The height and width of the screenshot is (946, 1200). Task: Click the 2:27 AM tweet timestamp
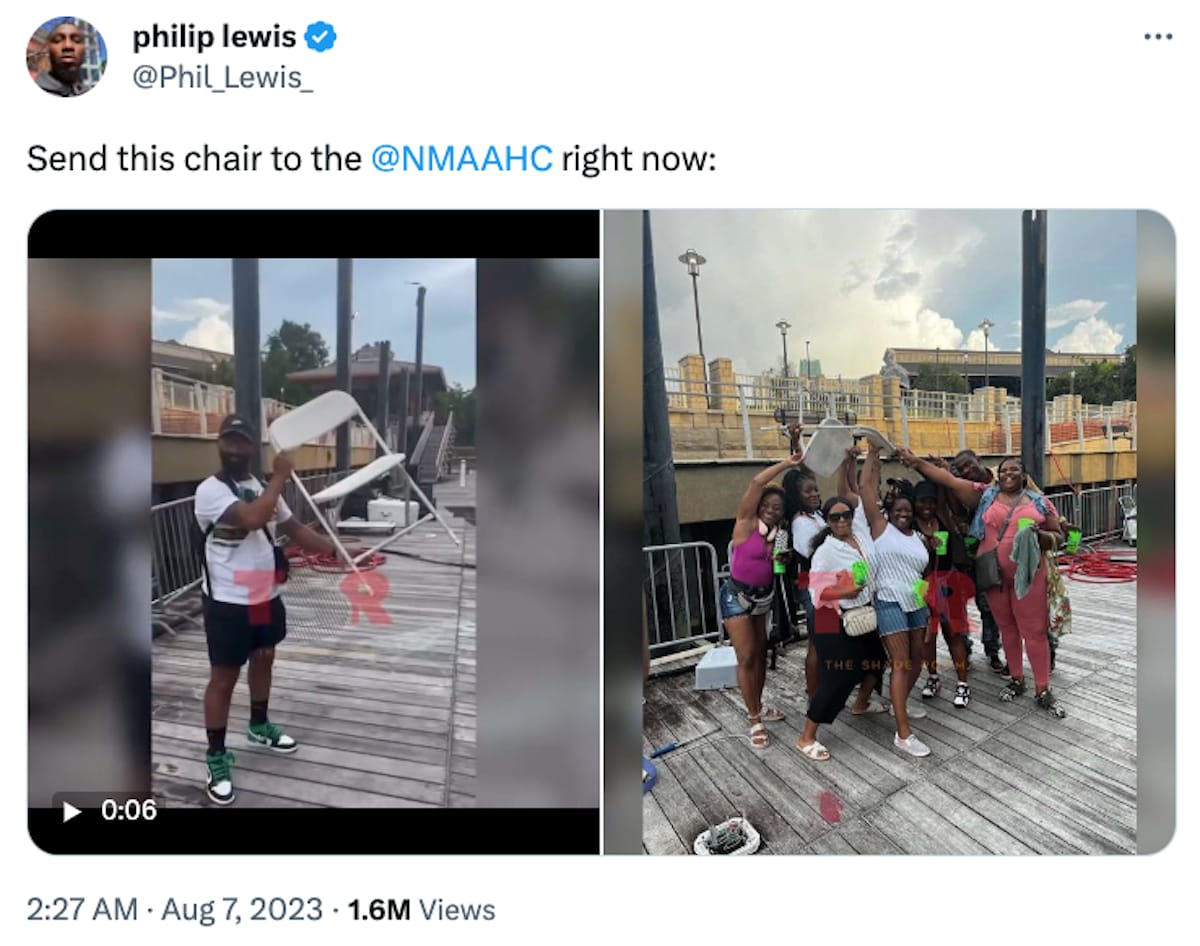click(82, 910)
